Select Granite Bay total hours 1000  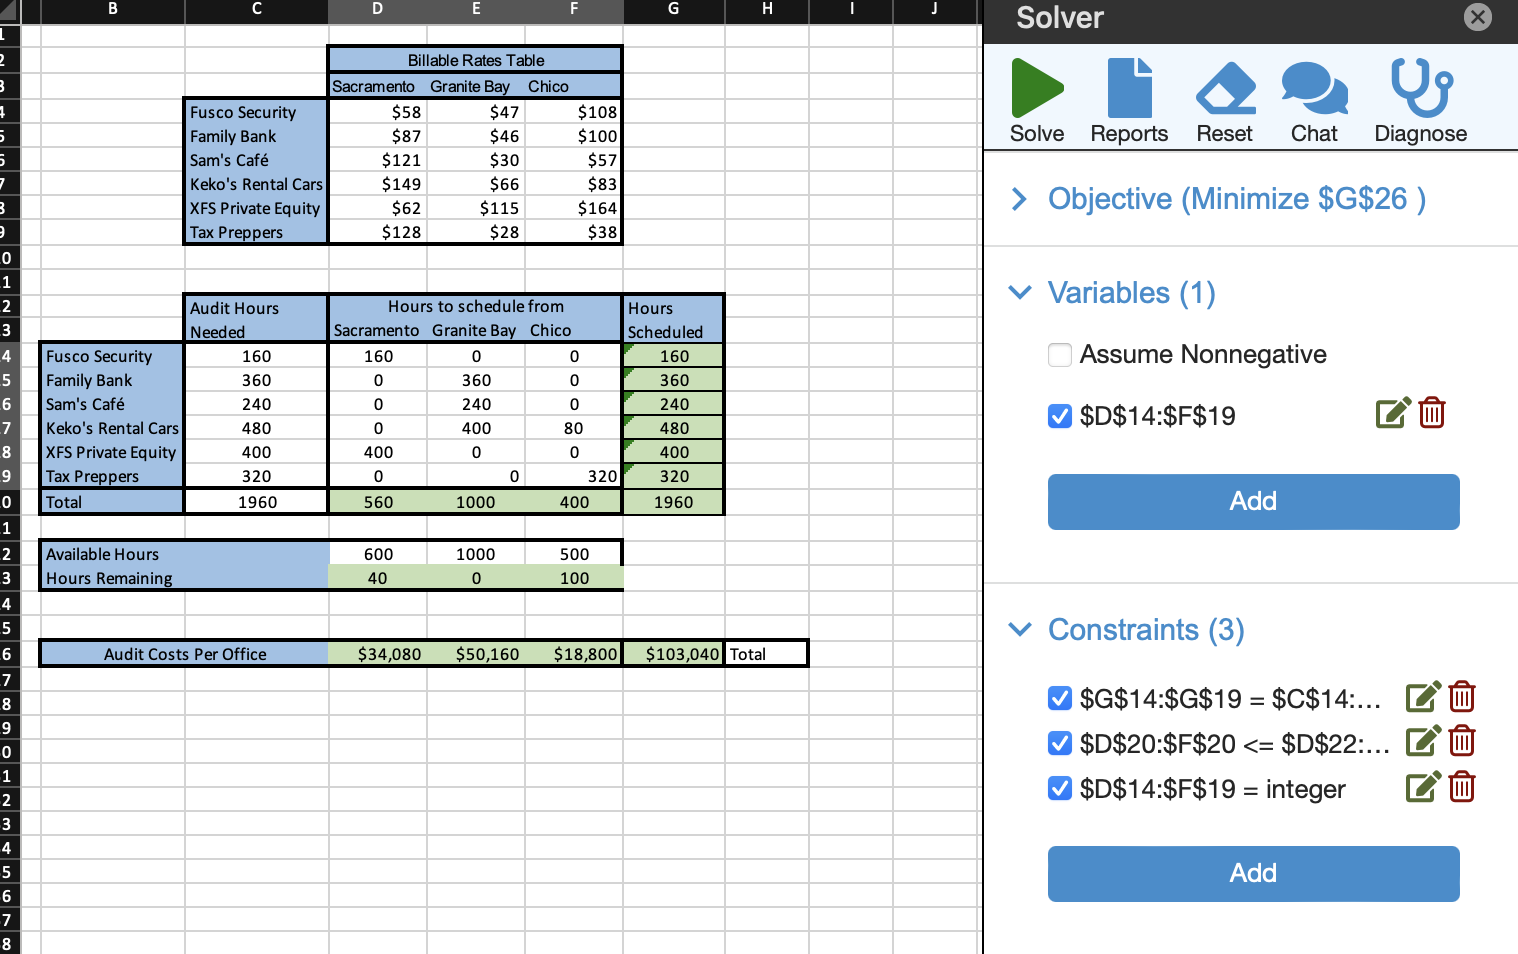[x=476, y=502]
